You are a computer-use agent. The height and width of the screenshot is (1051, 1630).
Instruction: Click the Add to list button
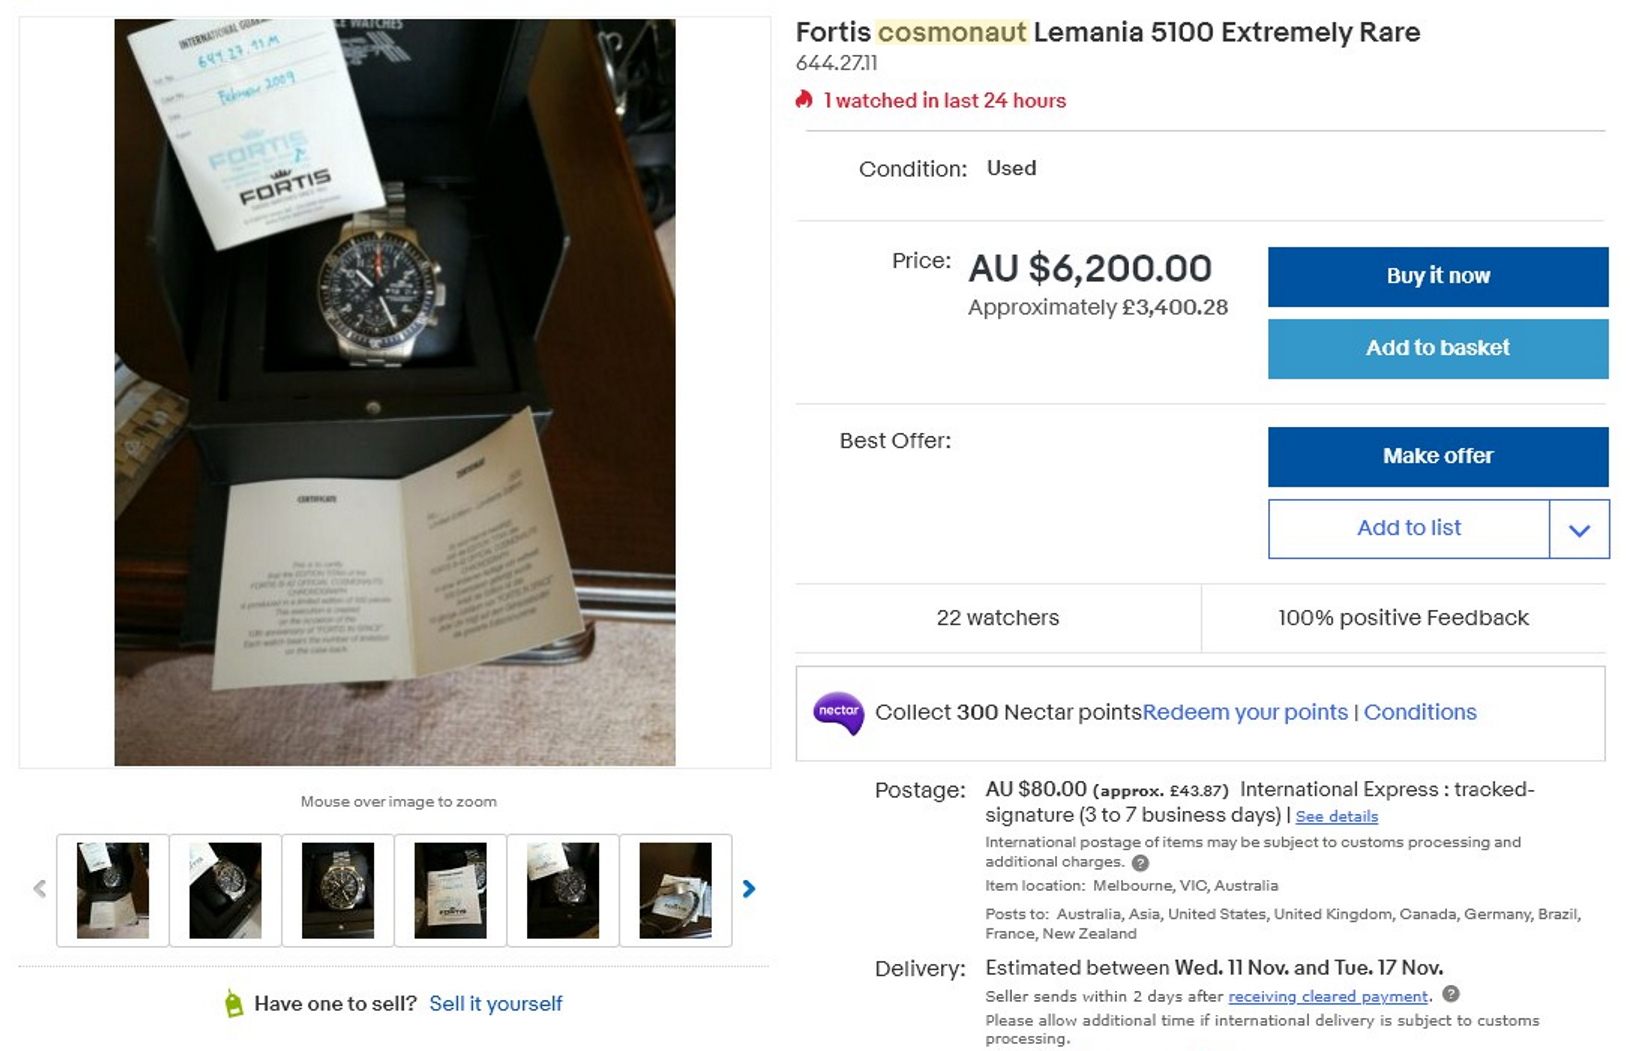click(x=1409, y=529)
